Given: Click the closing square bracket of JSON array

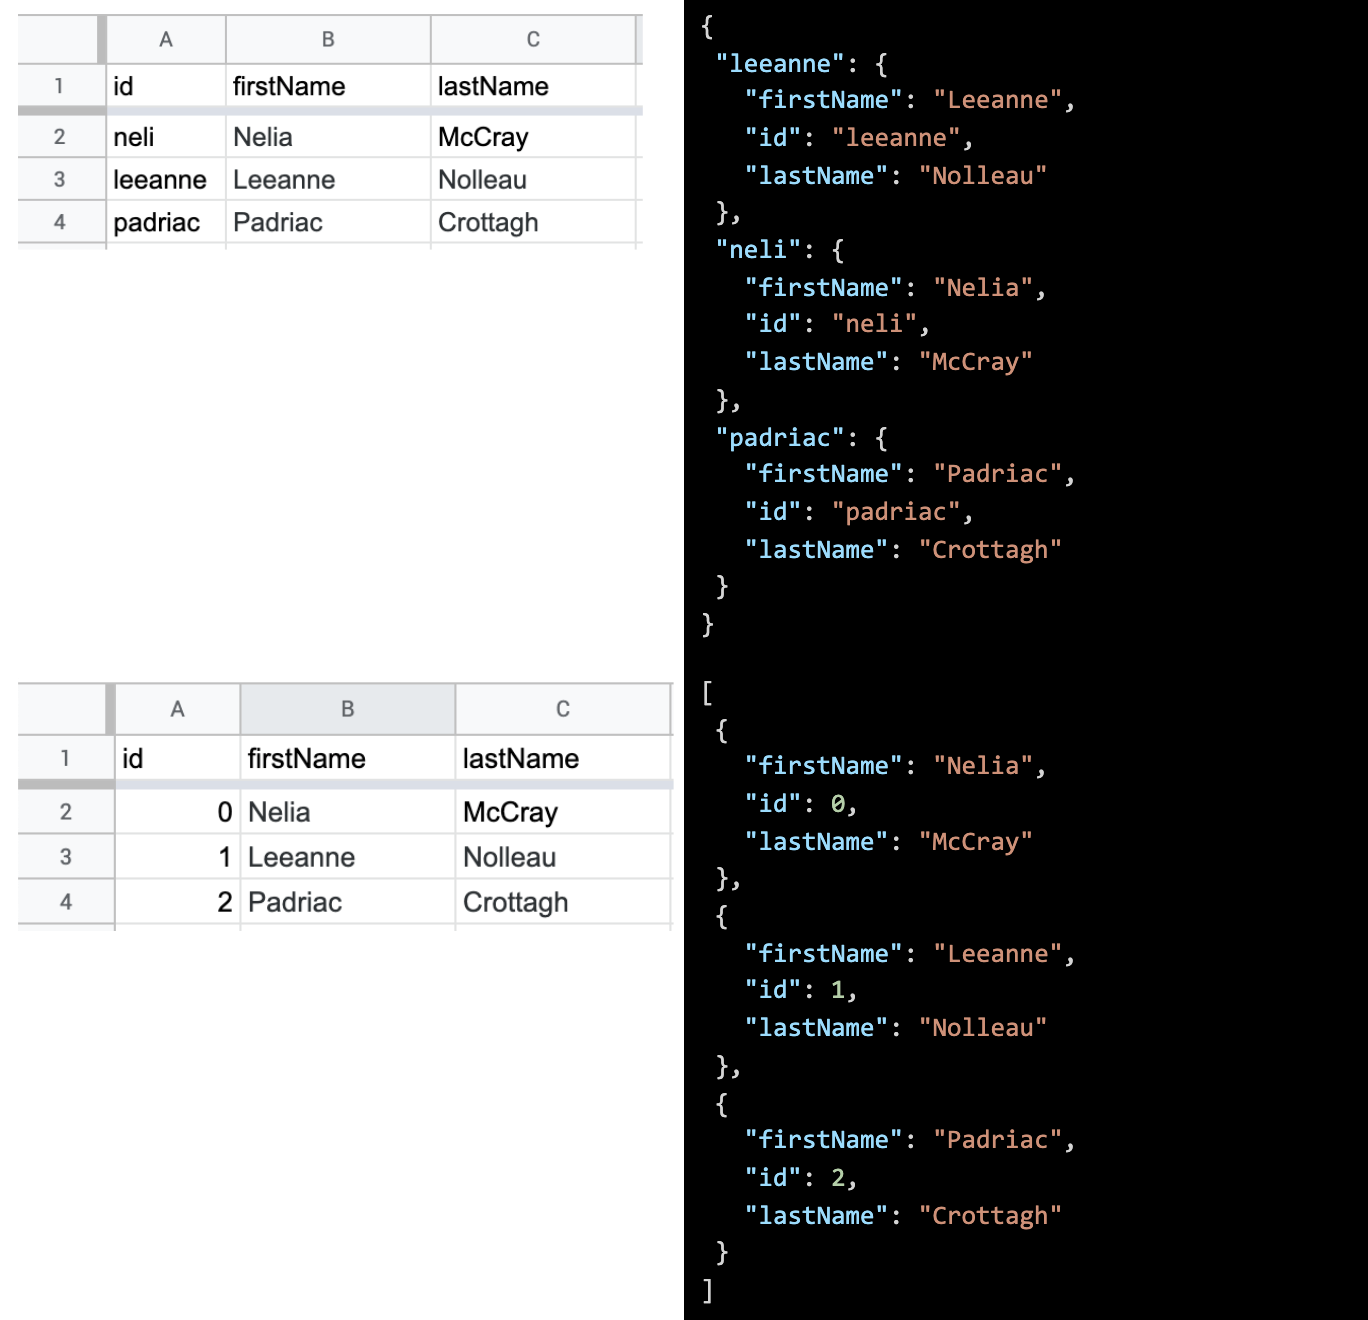Looking at the screenshot, I should [x=708, y=1290].
